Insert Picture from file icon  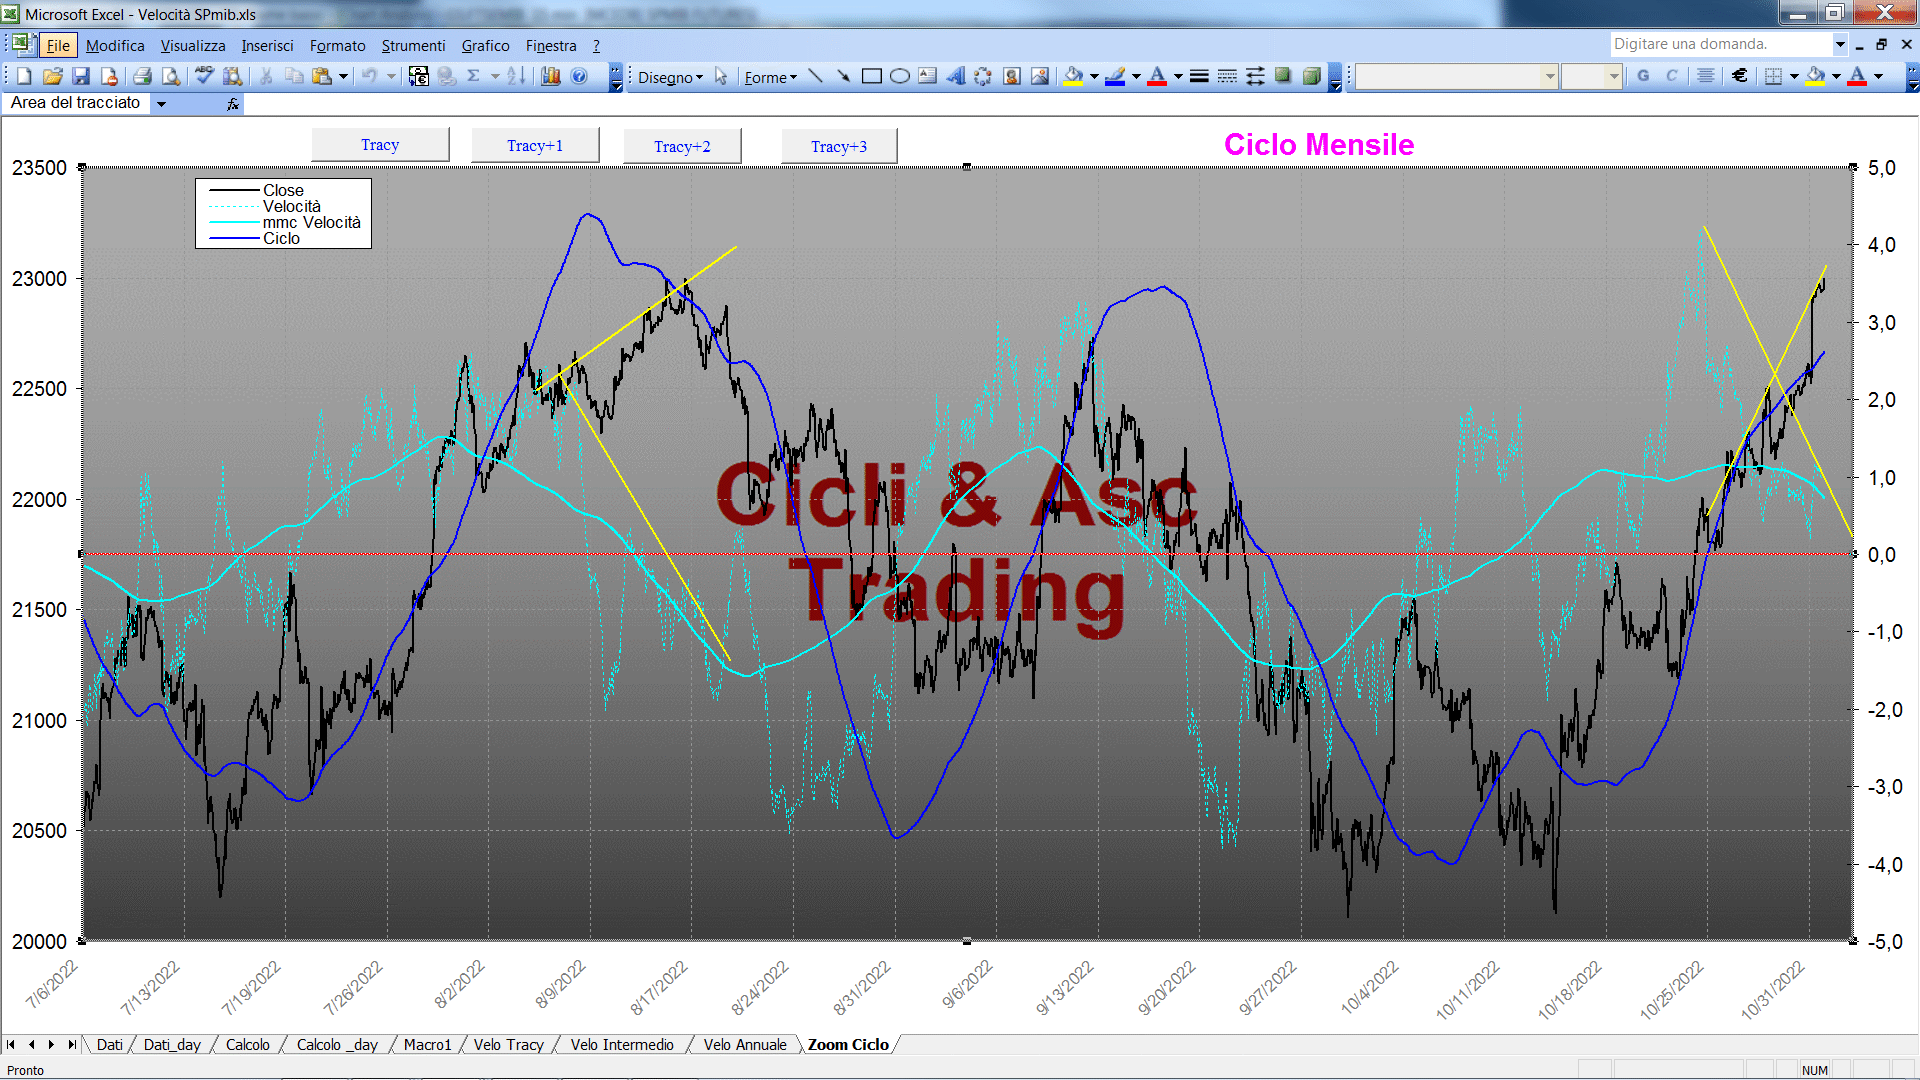(x=1040, y=76)
